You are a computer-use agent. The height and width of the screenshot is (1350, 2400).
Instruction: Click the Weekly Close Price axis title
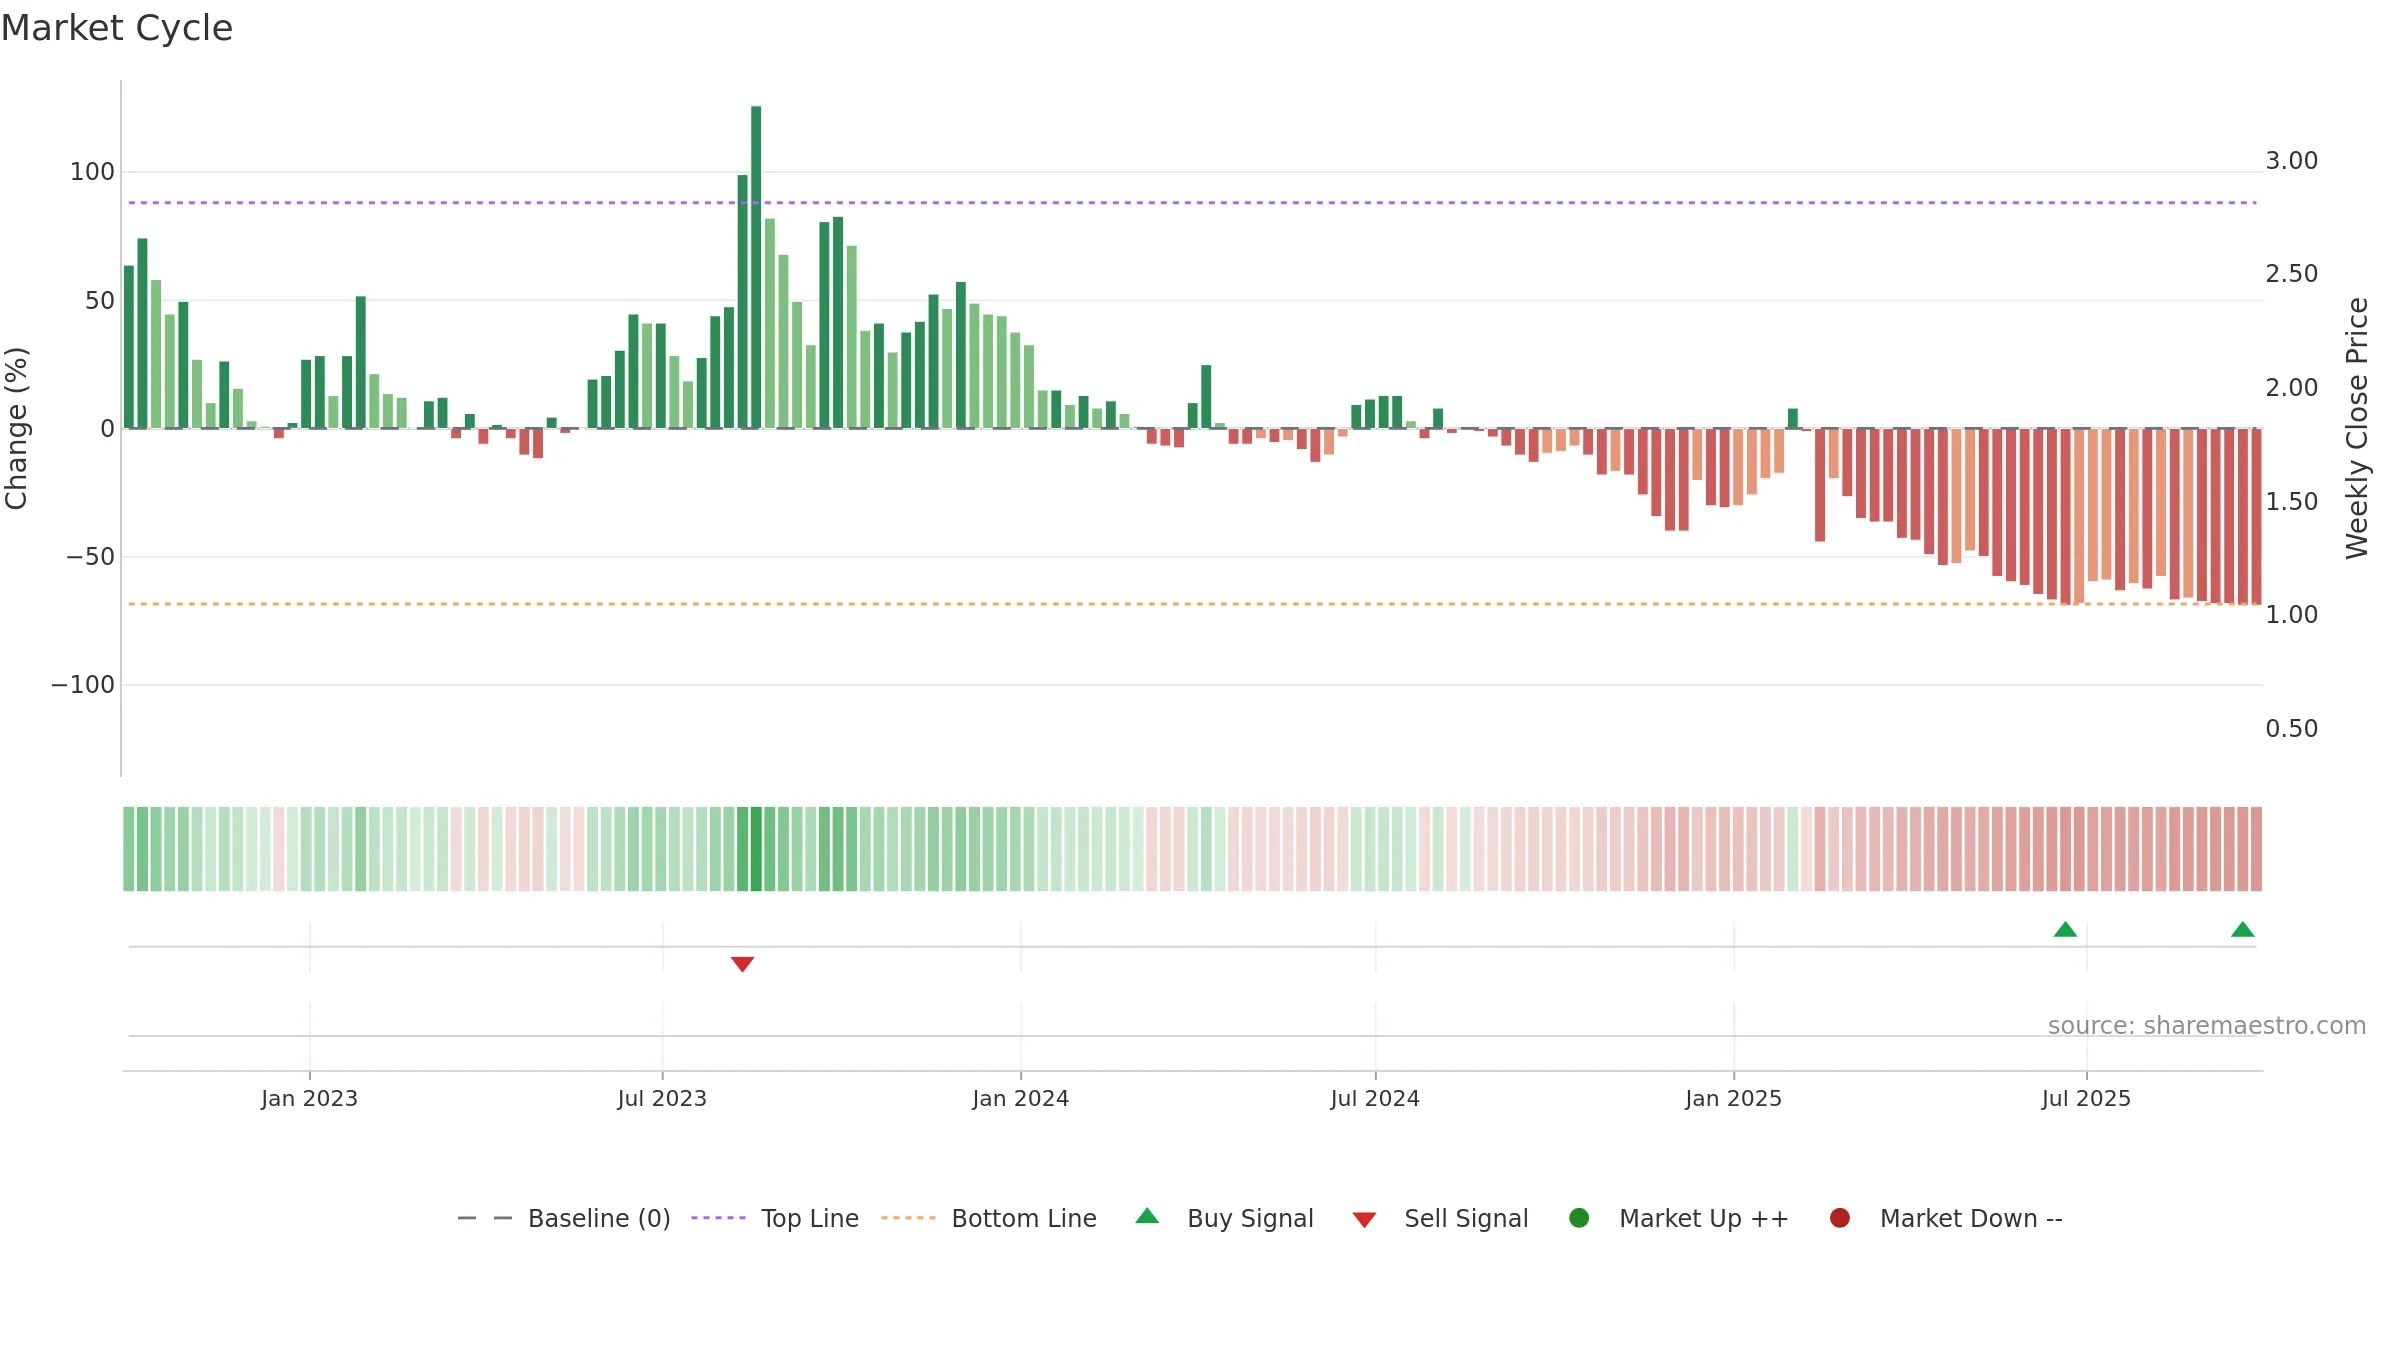click(2357, 428)
